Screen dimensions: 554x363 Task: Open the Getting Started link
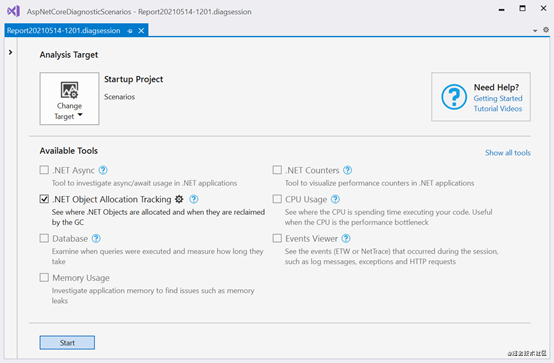point(498,98)
